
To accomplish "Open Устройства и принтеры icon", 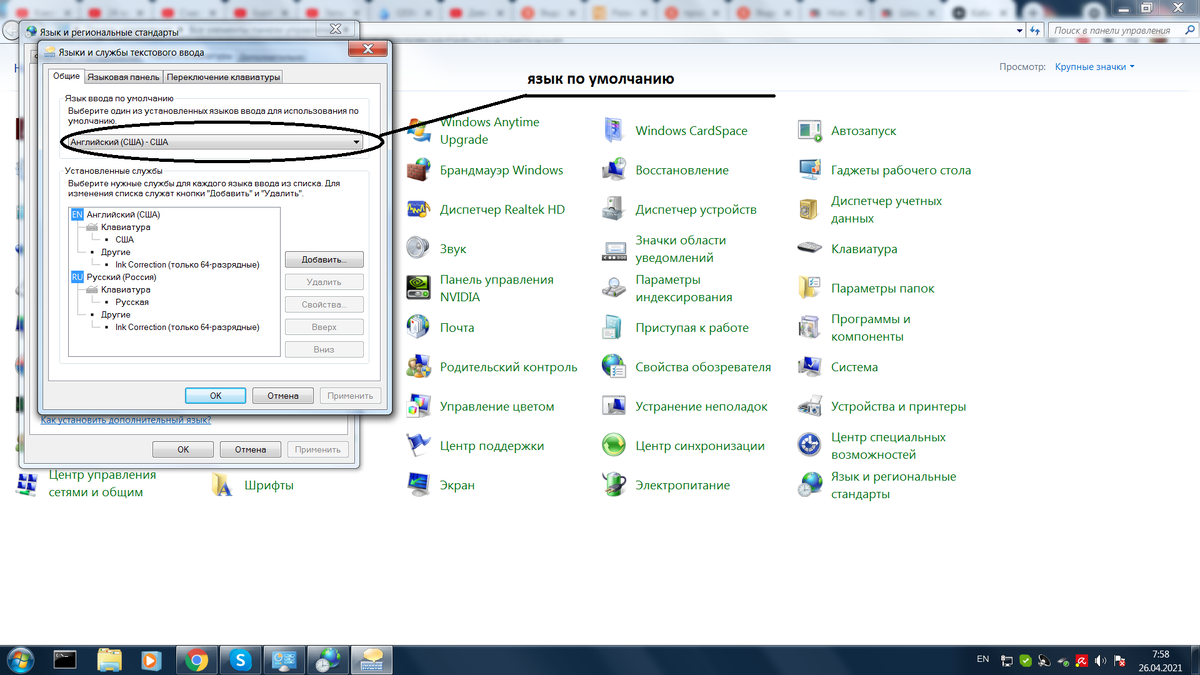I will pyautogui.click(x=810, y=406).
